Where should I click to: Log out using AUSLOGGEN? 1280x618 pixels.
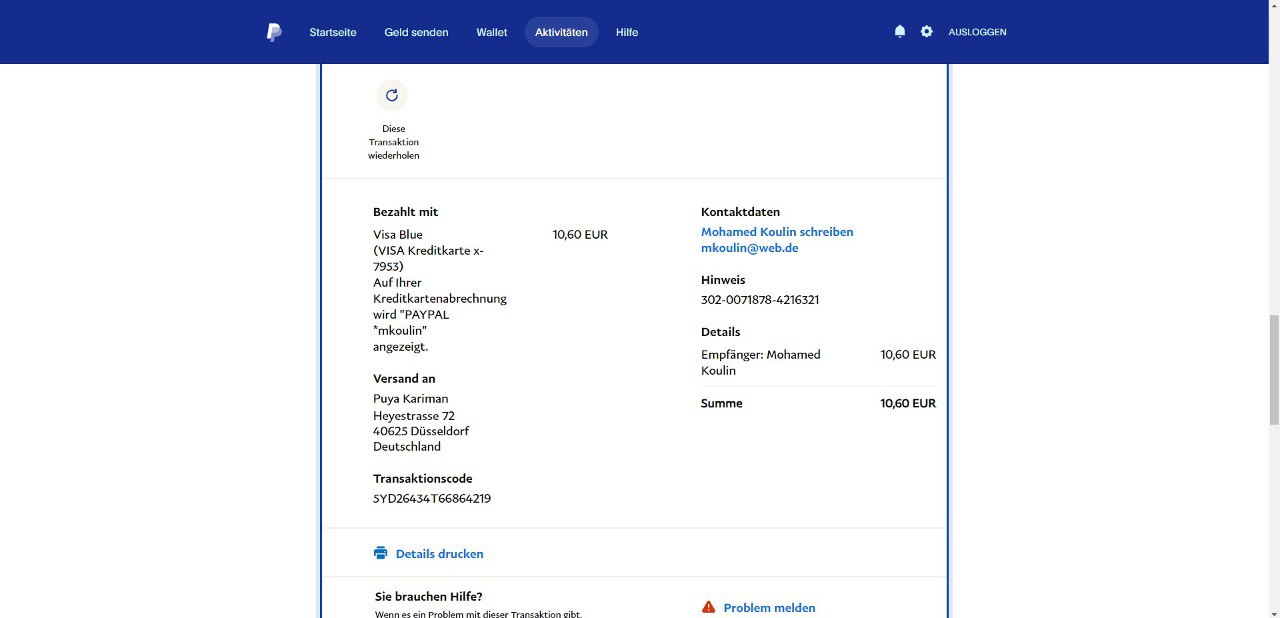(977, 32)
